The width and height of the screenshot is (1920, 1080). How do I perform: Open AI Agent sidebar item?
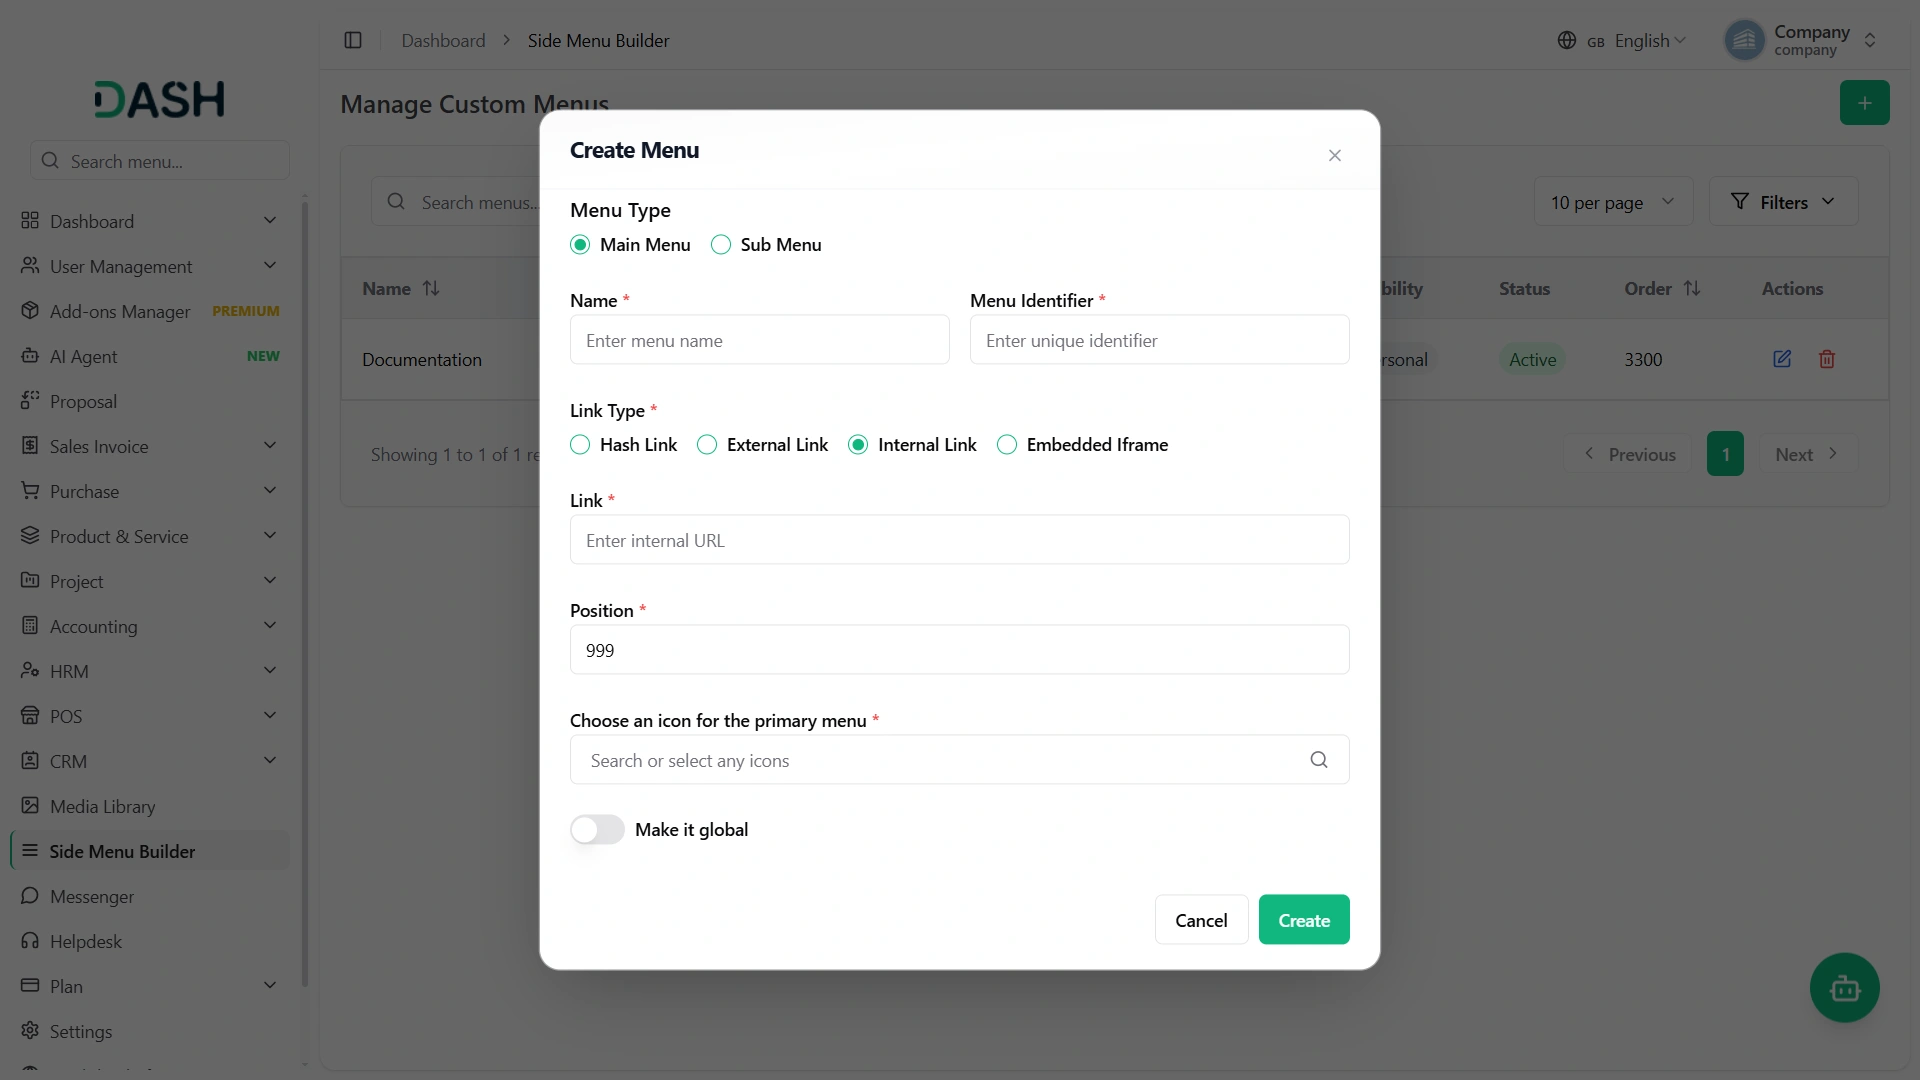point(150,356)
